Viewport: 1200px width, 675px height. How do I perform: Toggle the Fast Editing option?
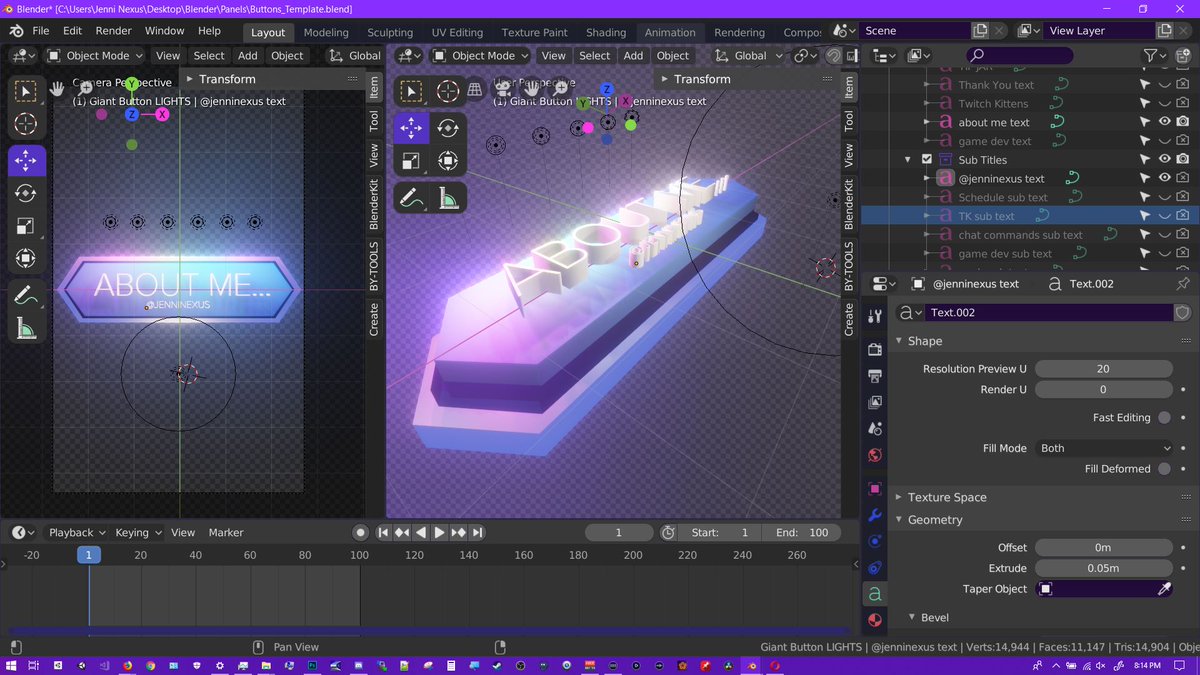tap(1164, 418)
